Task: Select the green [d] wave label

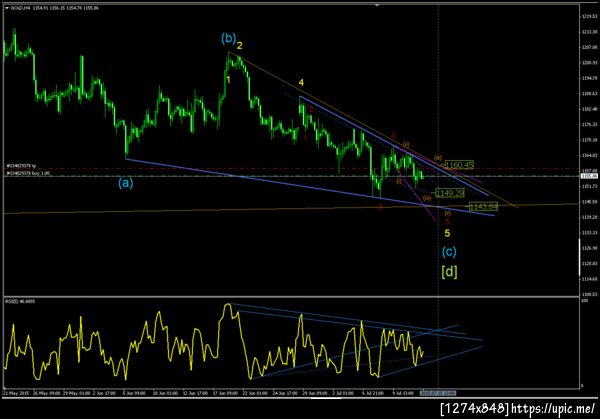Action: (x=449, y=272)
